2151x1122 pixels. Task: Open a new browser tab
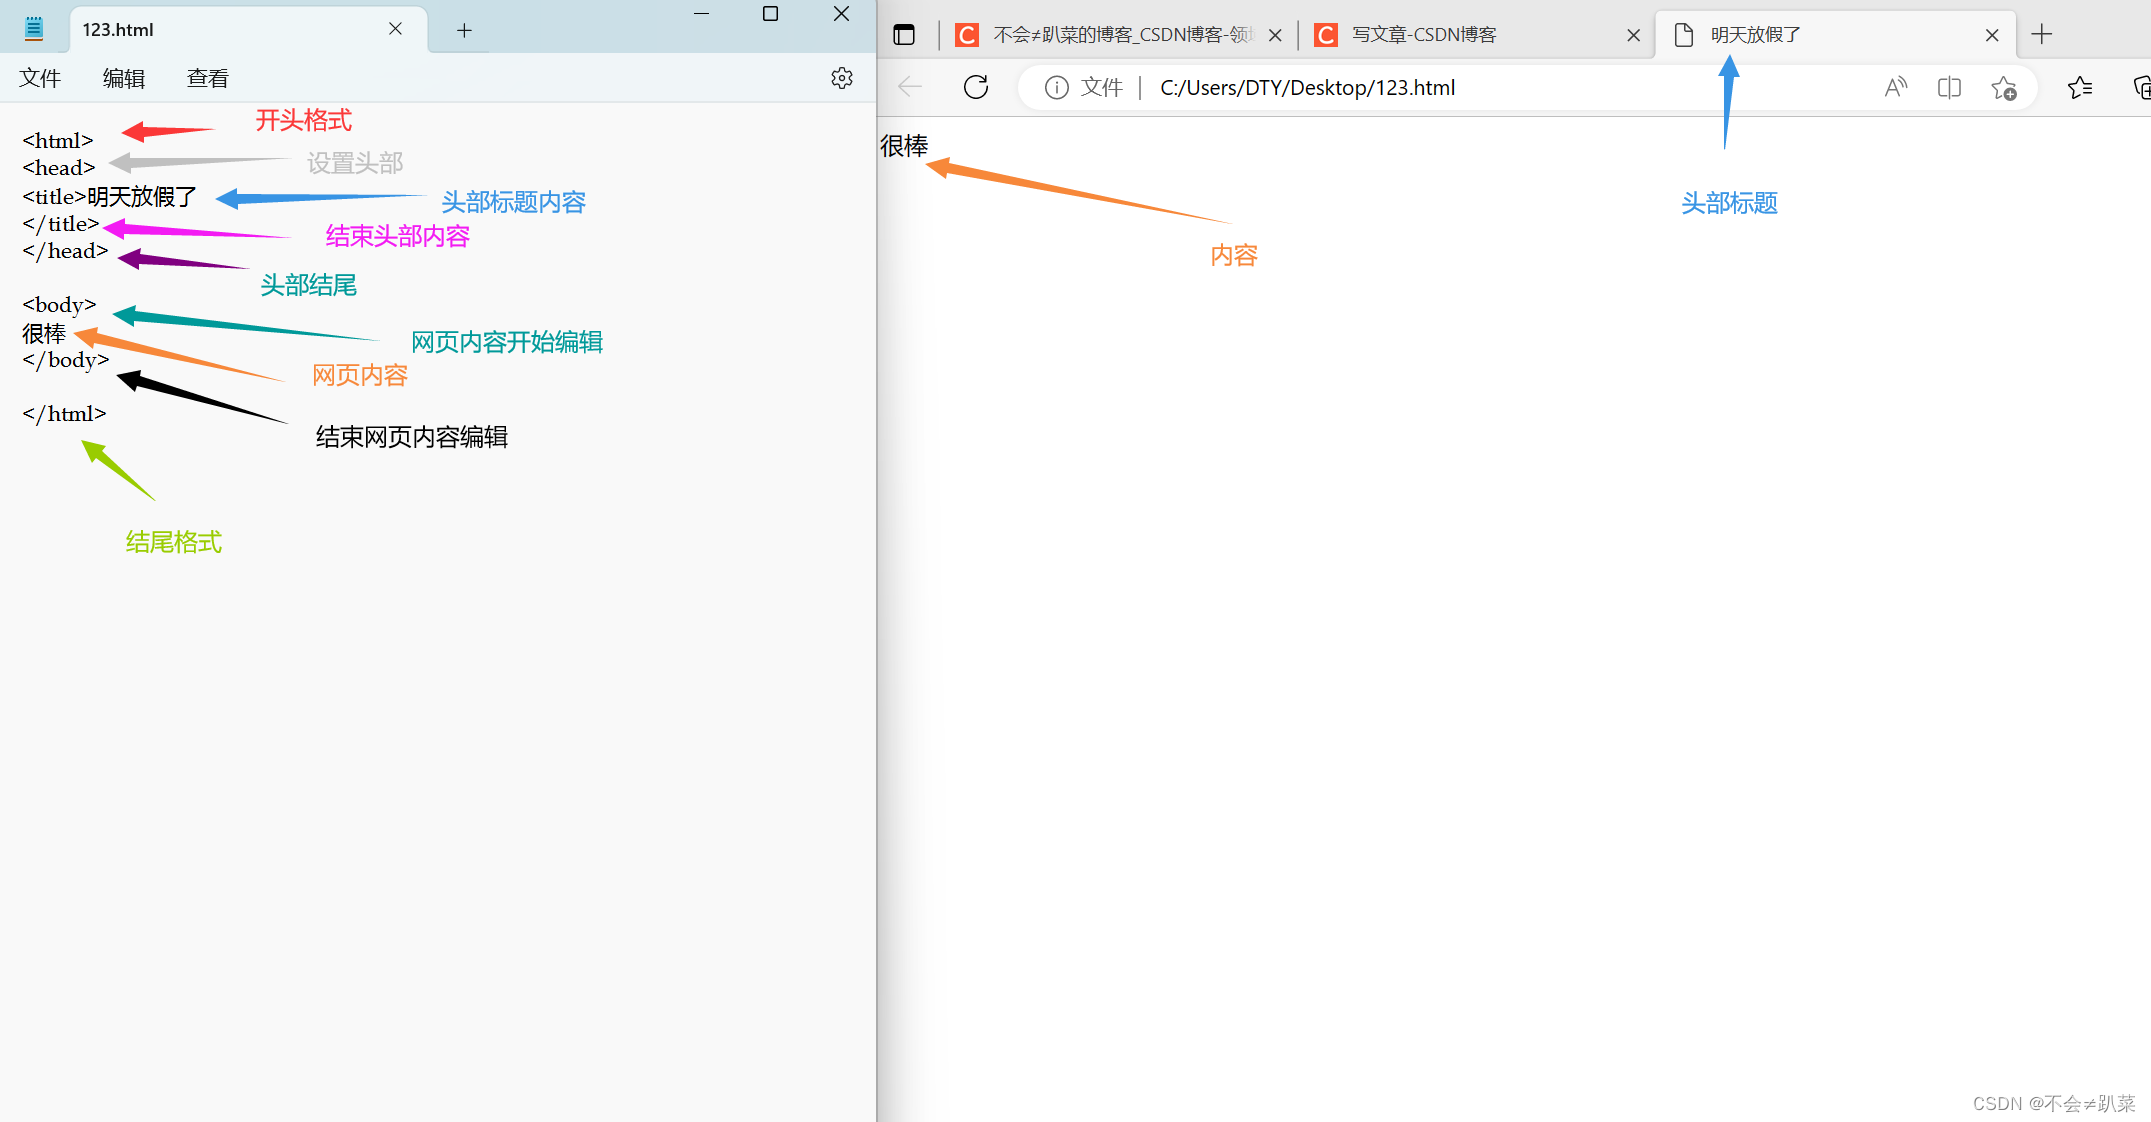point(2042,35)
